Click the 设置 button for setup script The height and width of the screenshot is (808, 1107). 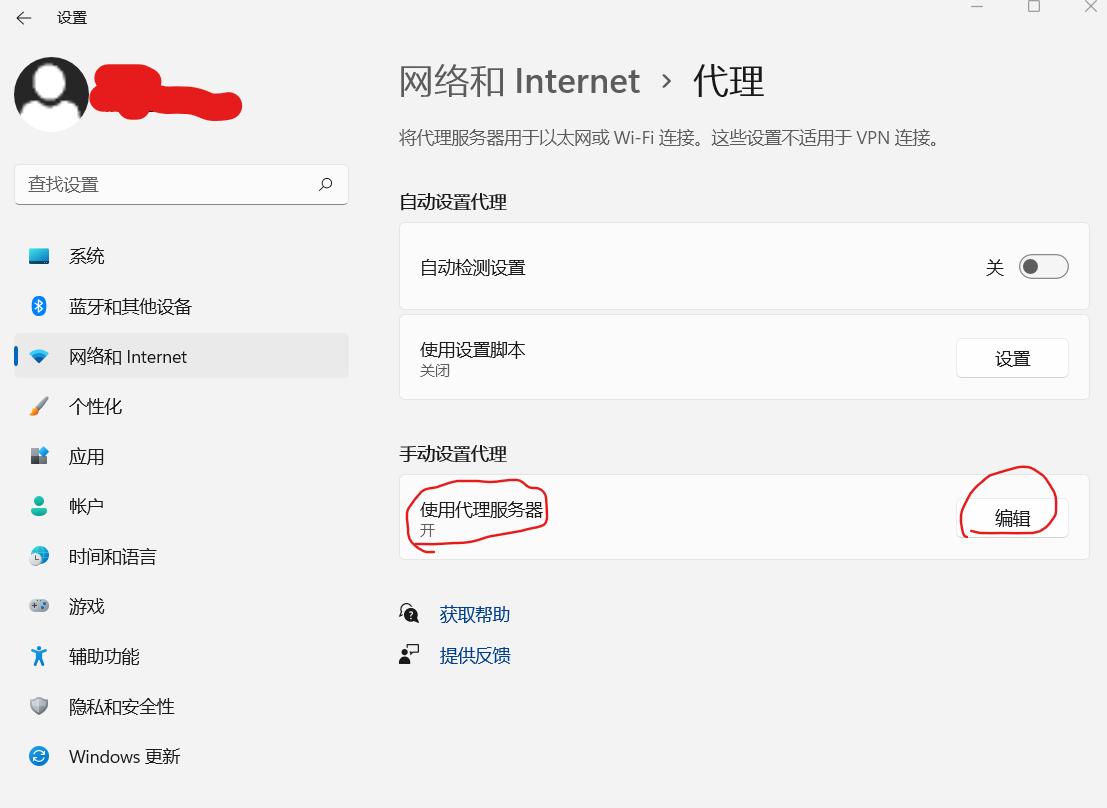(x=1012, y=357)
